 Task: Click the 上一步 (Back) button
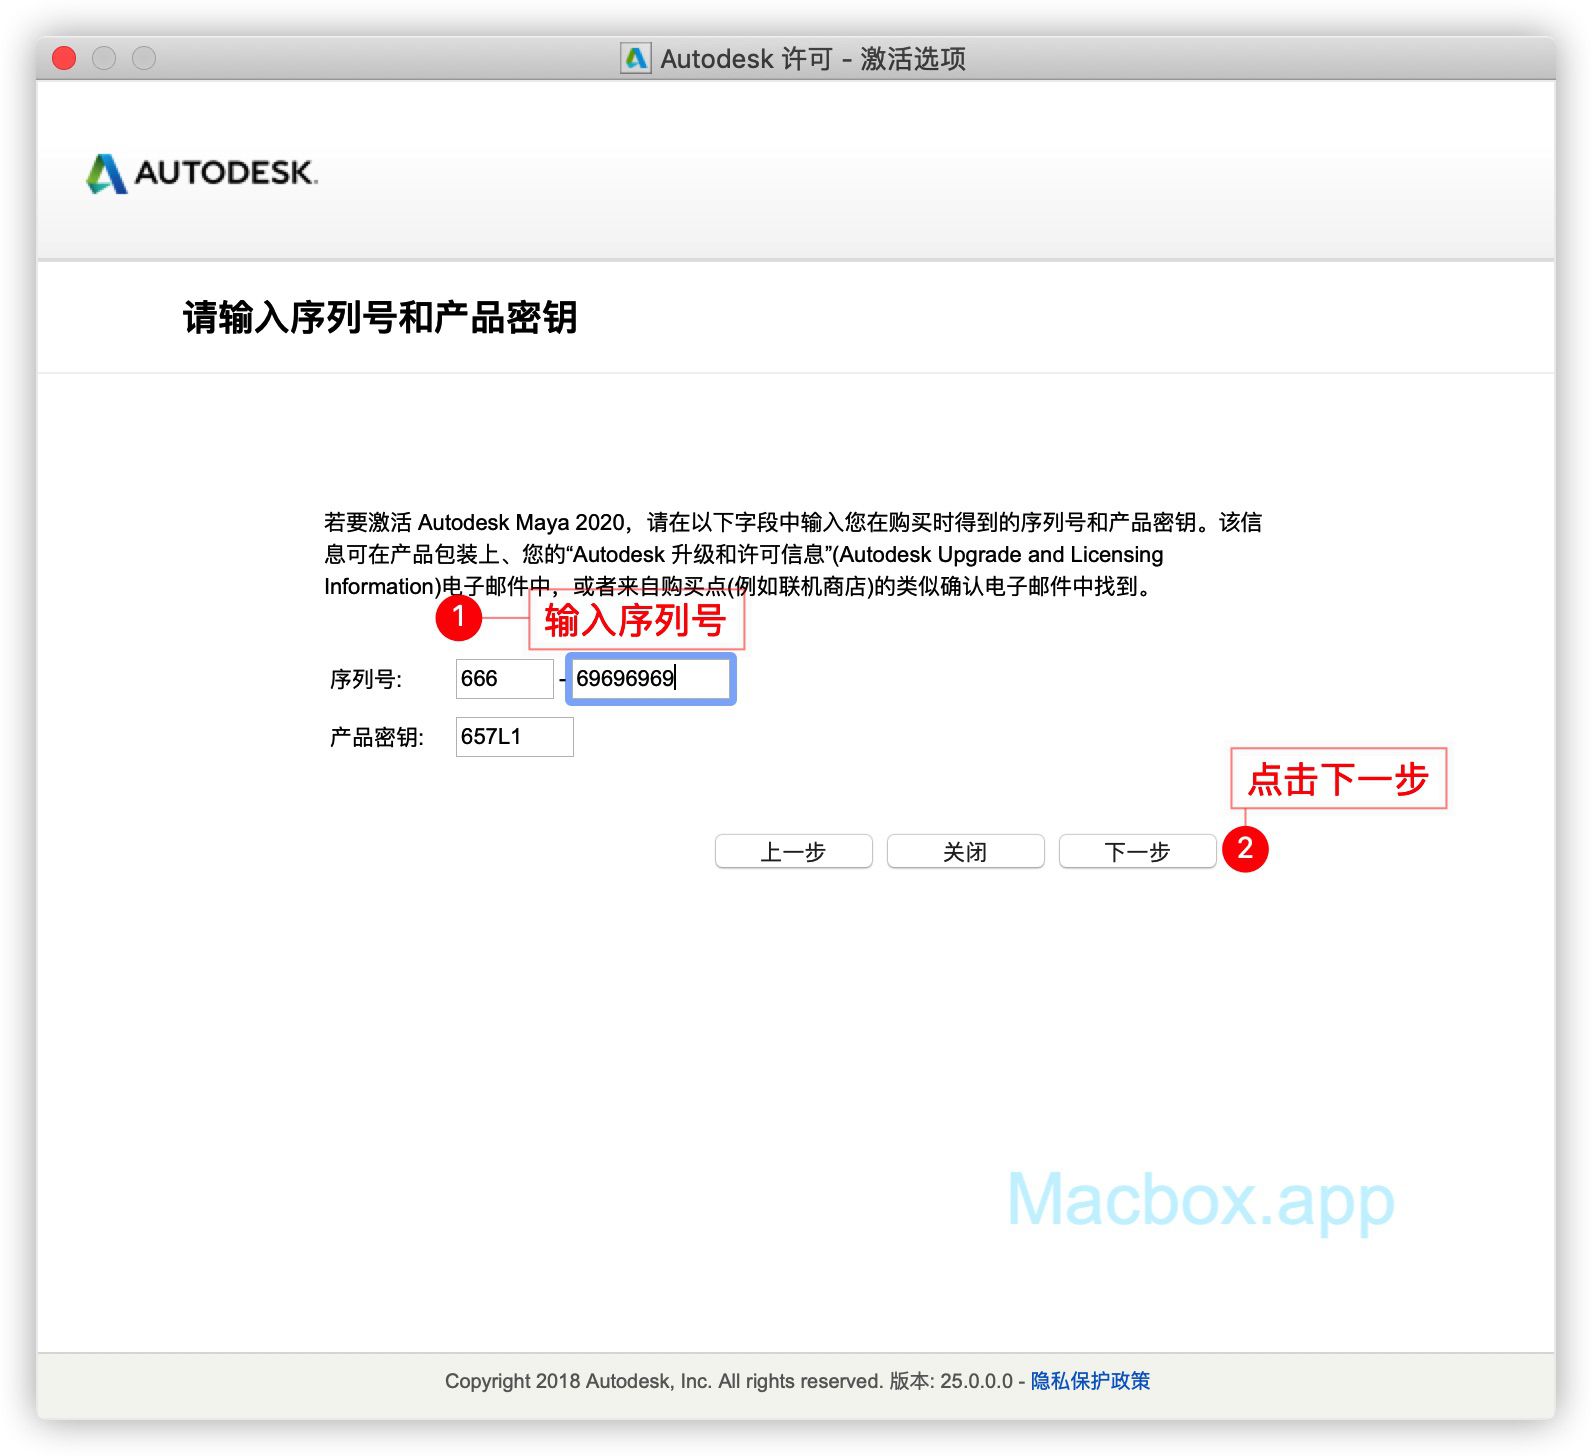[793, 851]
